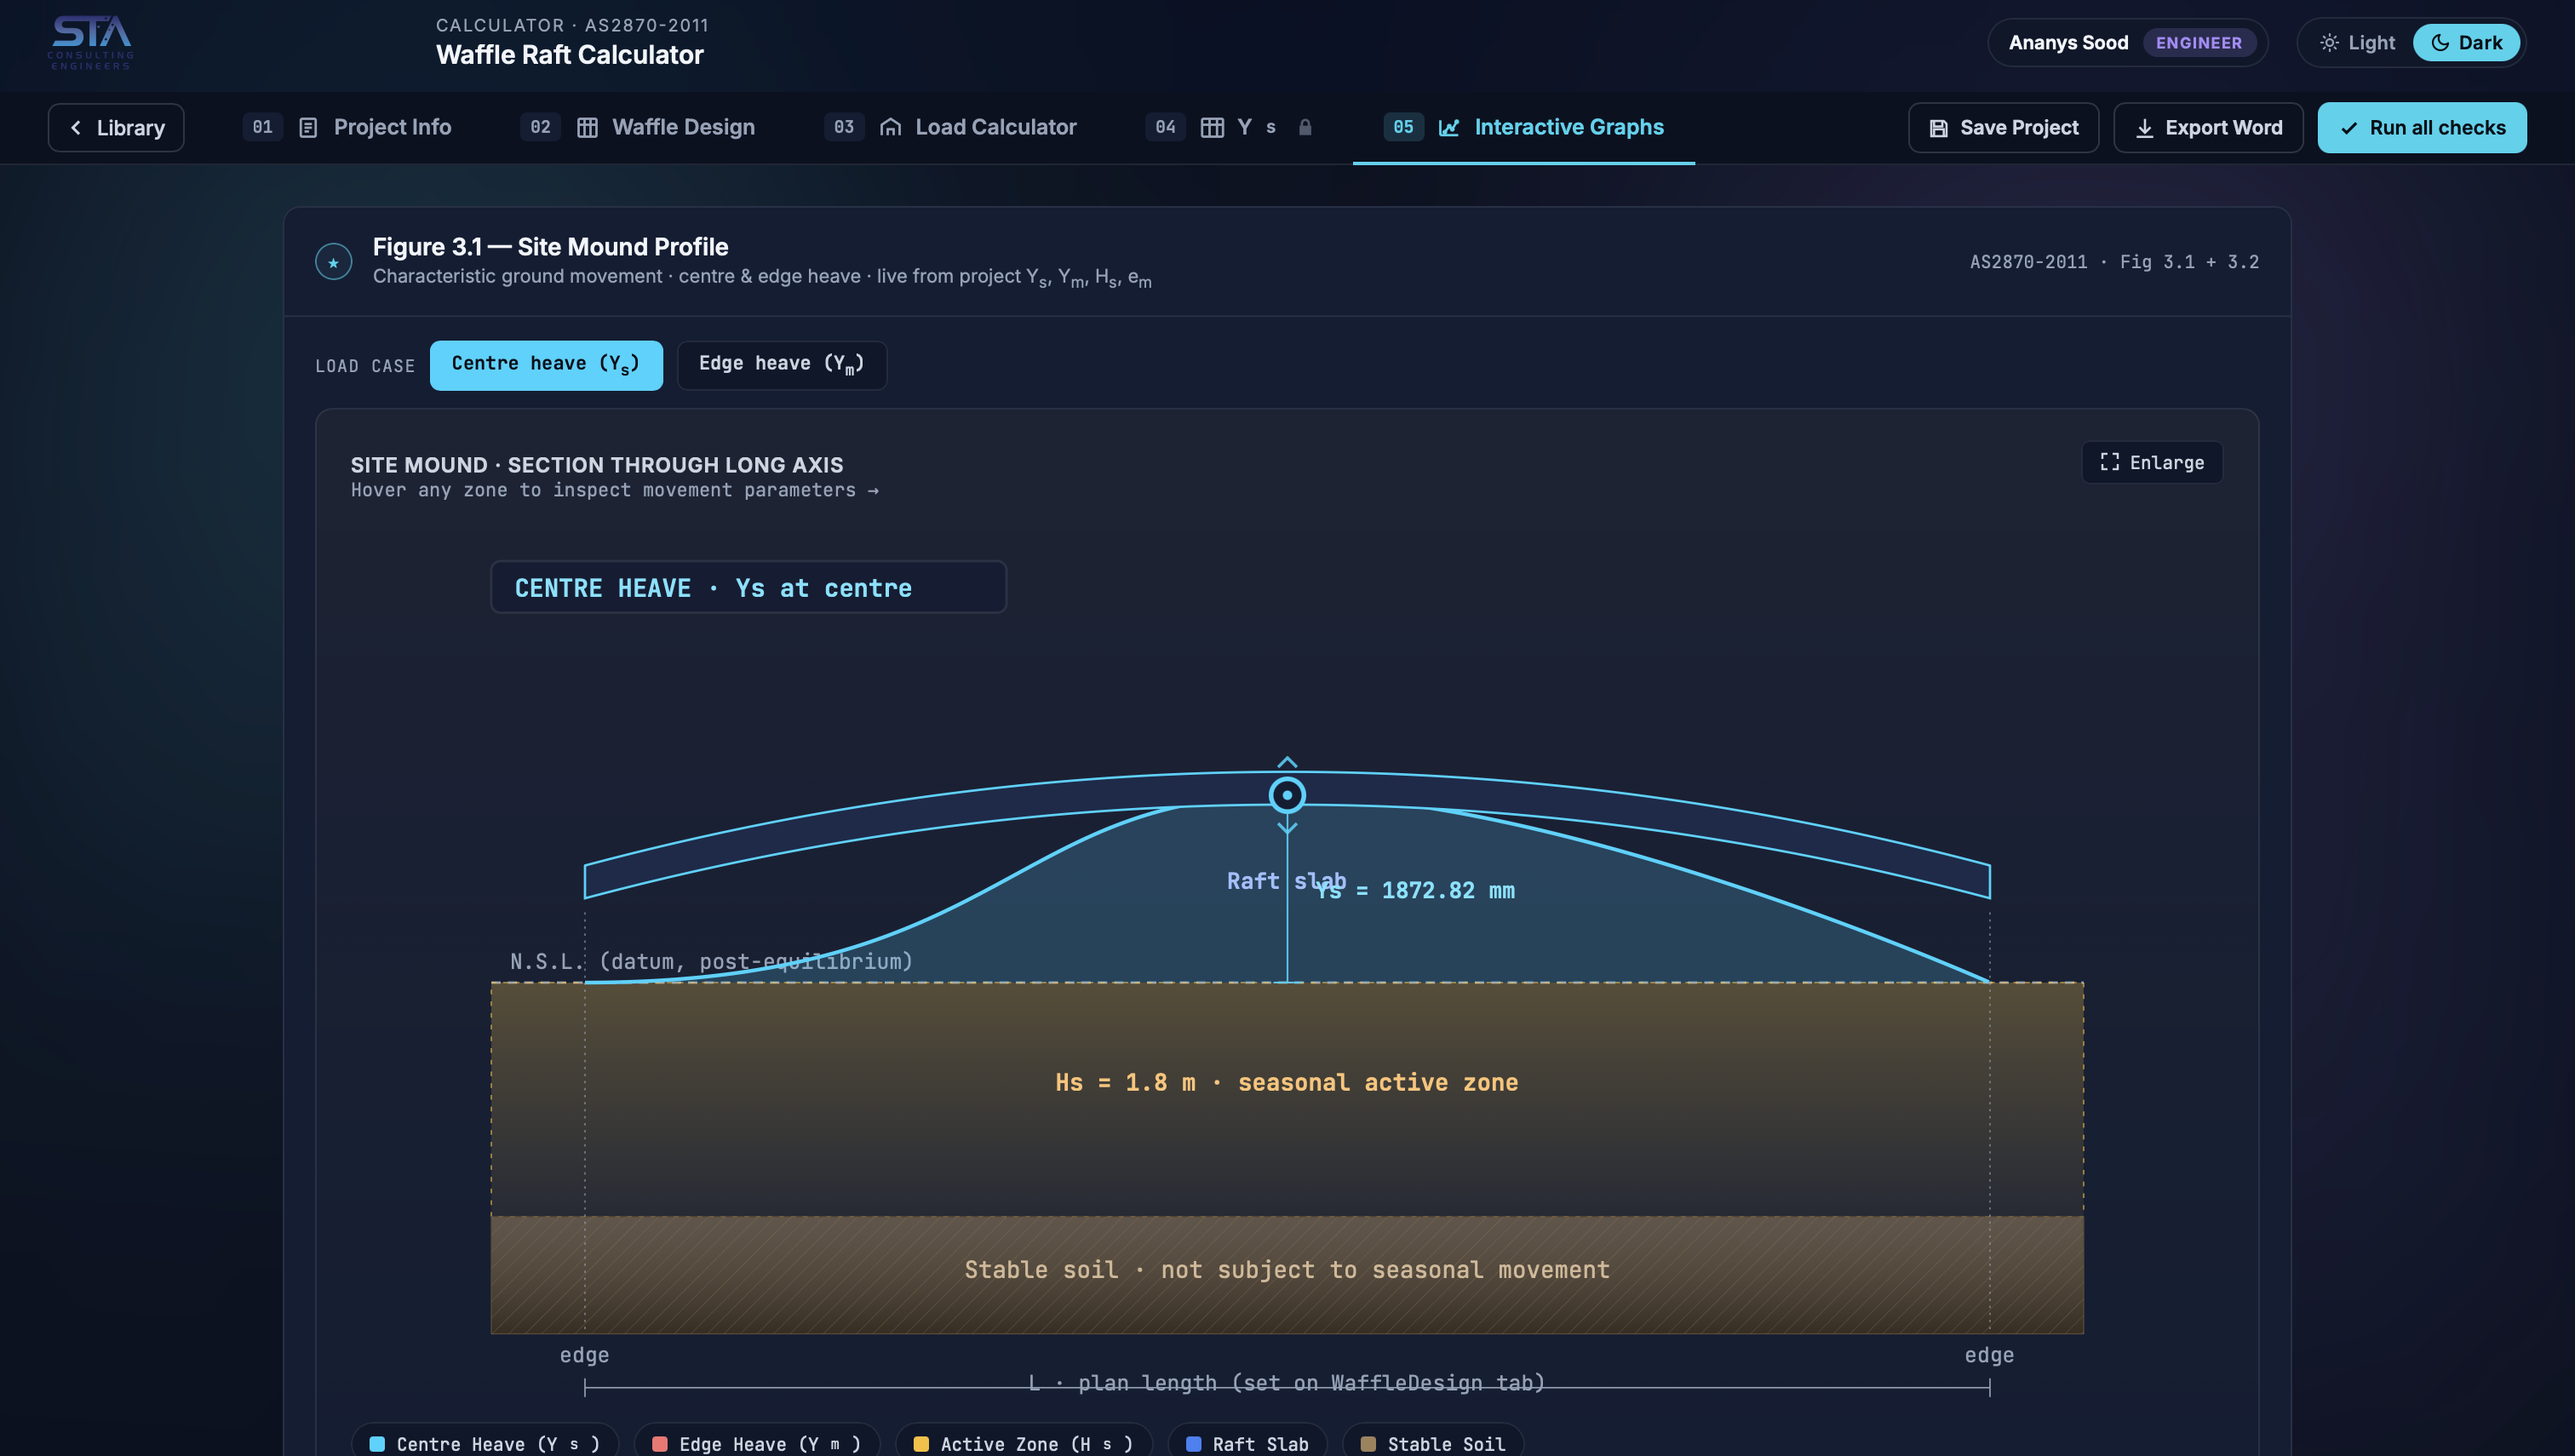
Task: Click the red Edge Heave colour swatch
Action: click(x=660, y=1444)
